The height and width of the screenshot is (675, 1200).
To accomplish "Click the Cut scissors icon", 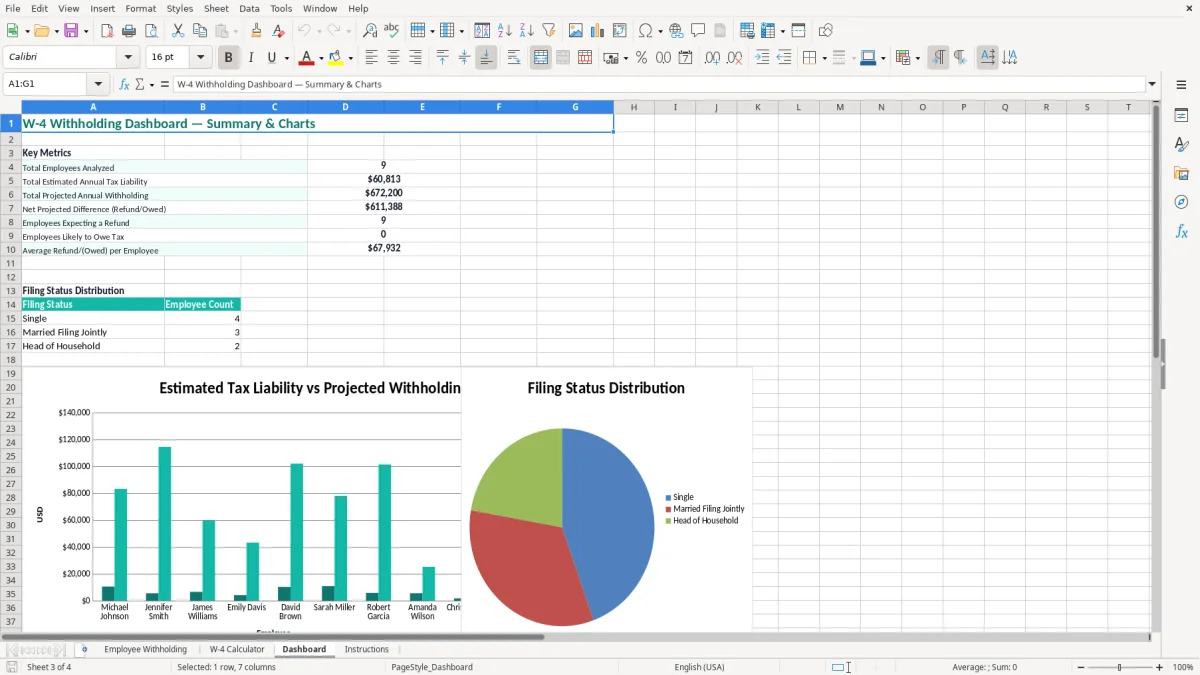I will tap(178, 31).
